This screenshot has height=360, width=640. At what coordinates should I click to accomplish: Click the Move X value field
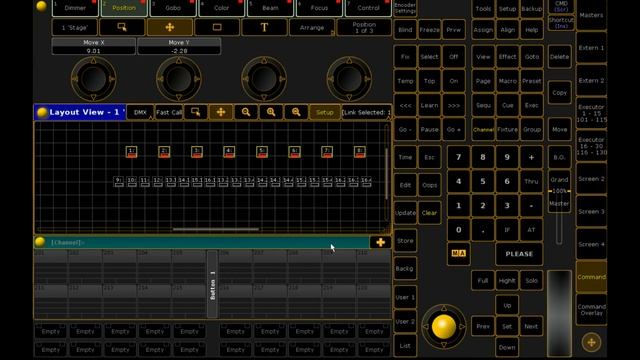[93, 51]
